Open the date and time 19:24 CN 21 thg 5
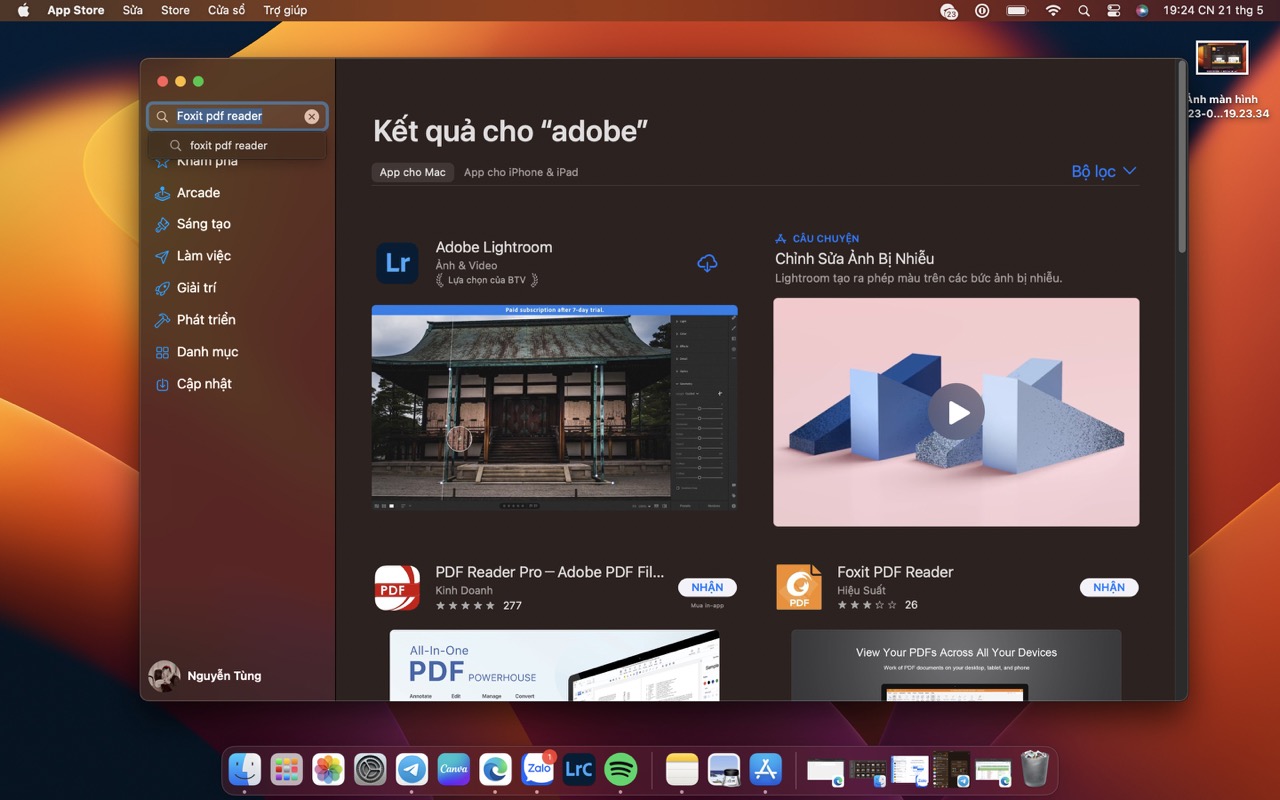 [1213, 10]
